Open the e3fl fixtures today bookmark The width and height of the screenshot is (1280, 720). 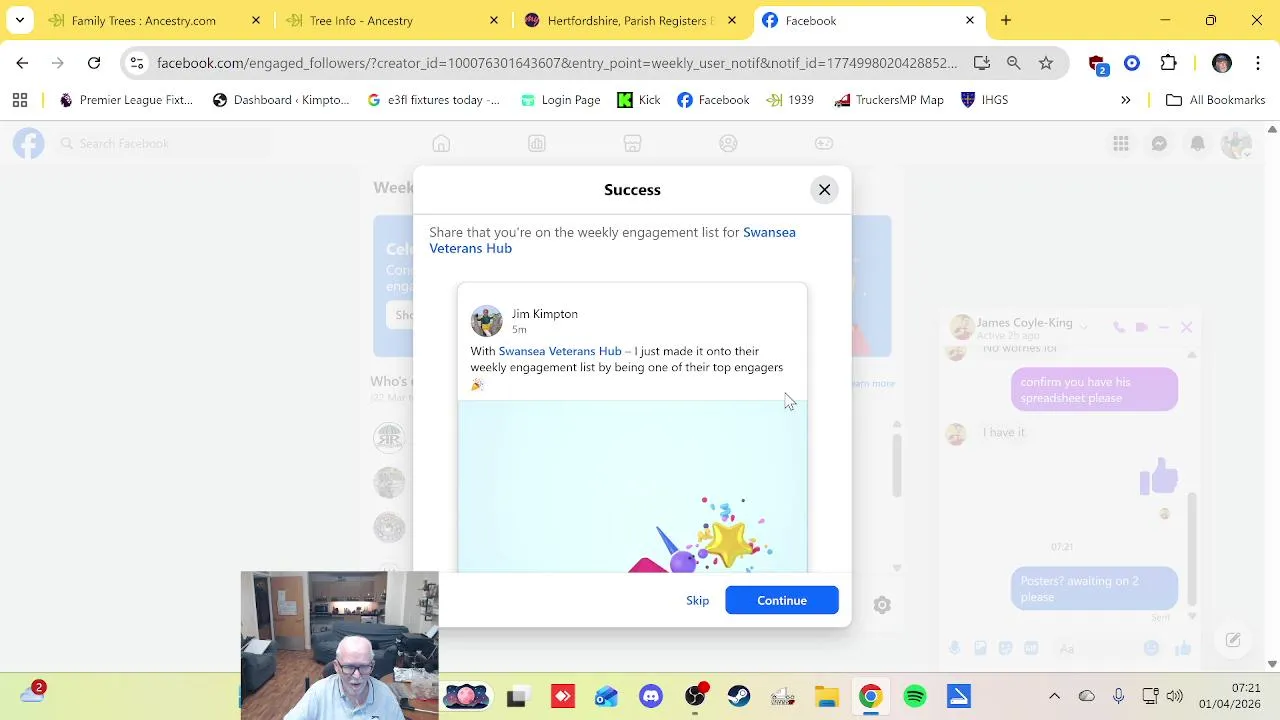(x=433, y=100)
